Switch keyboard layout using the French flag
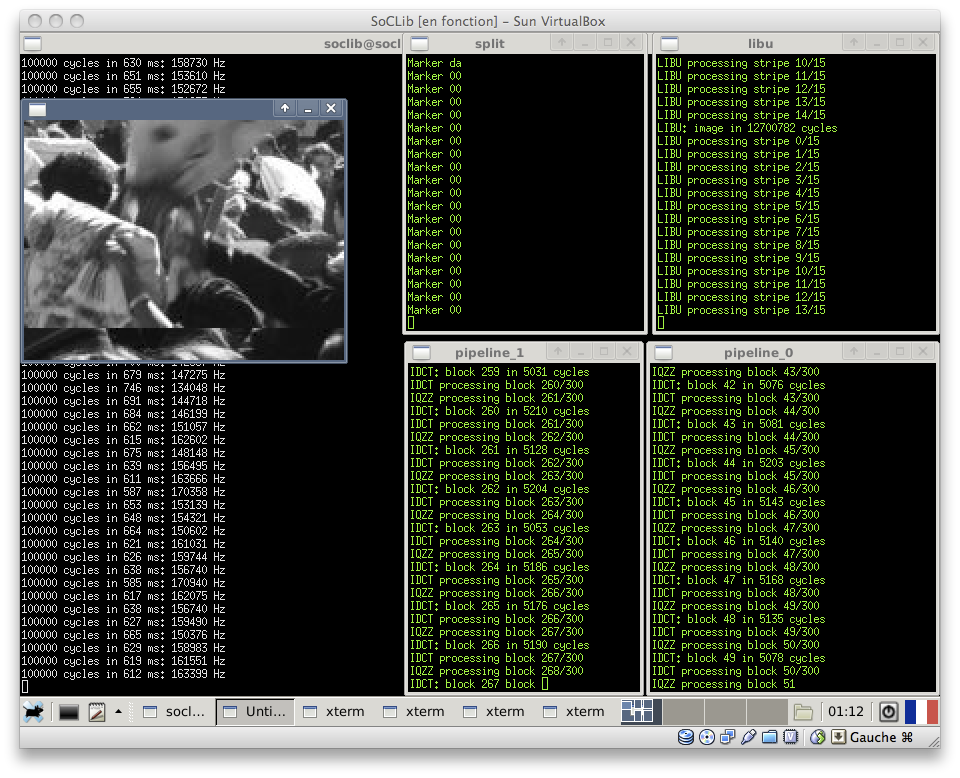Viewport: 960px width, 778px height. 921,711
